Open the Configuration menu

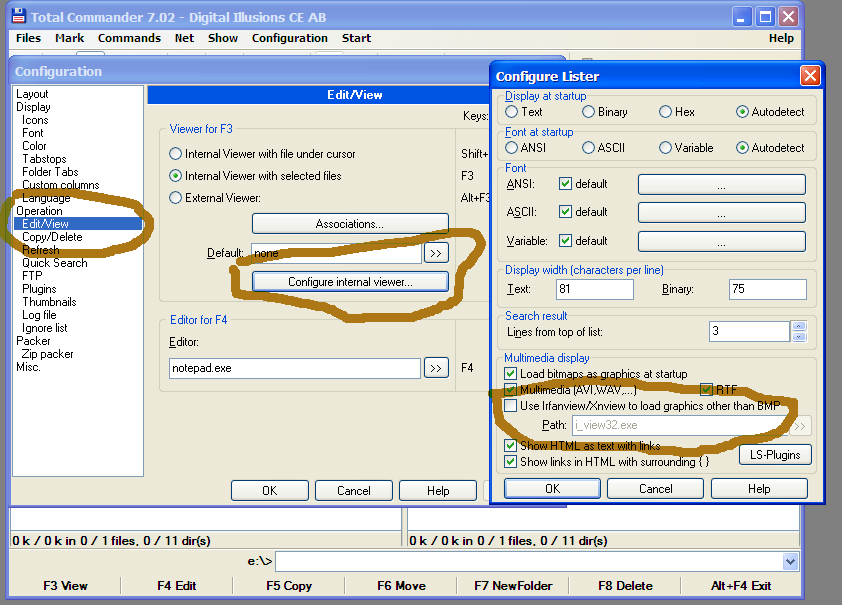pyautogui.click(x=289, y=38)
